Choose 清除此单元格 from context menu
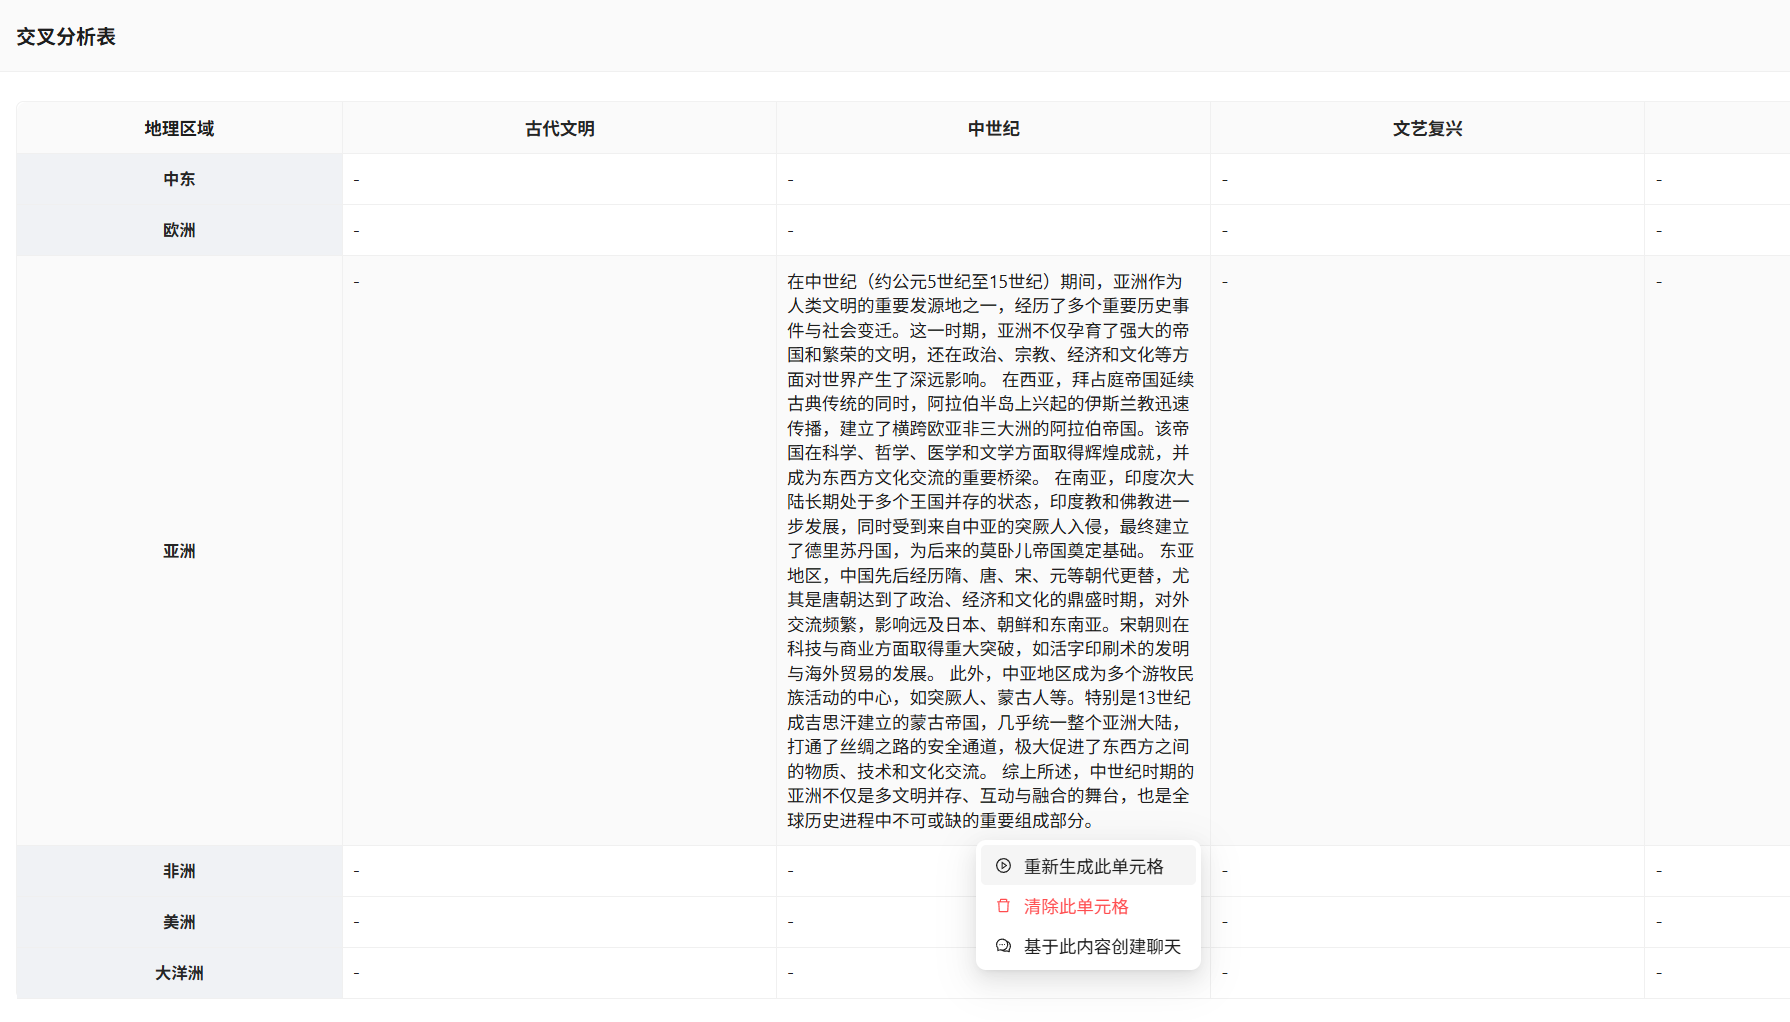Image resolution: width=1790 pixels, height=1022 pixels. coord(1076,907)
